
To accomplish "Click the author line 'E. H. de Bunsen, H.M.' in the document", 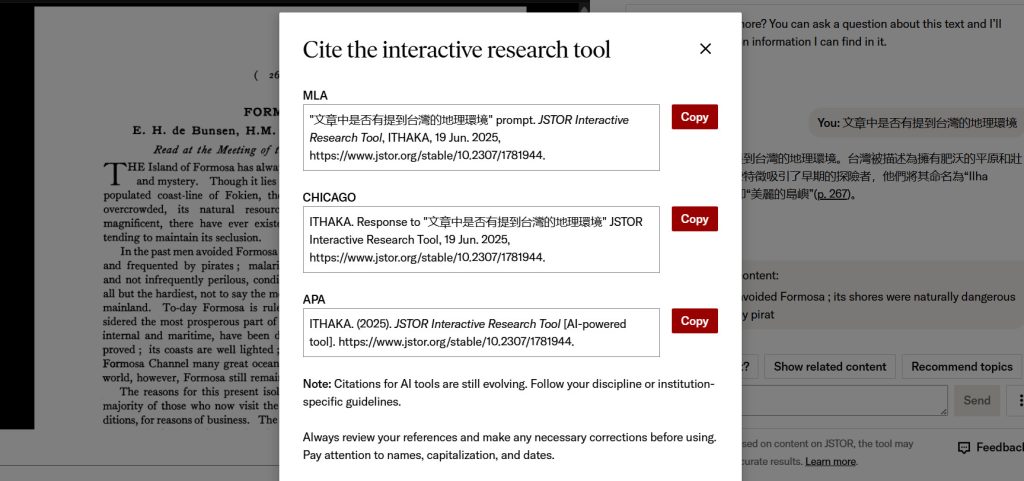I will point(206,130).
